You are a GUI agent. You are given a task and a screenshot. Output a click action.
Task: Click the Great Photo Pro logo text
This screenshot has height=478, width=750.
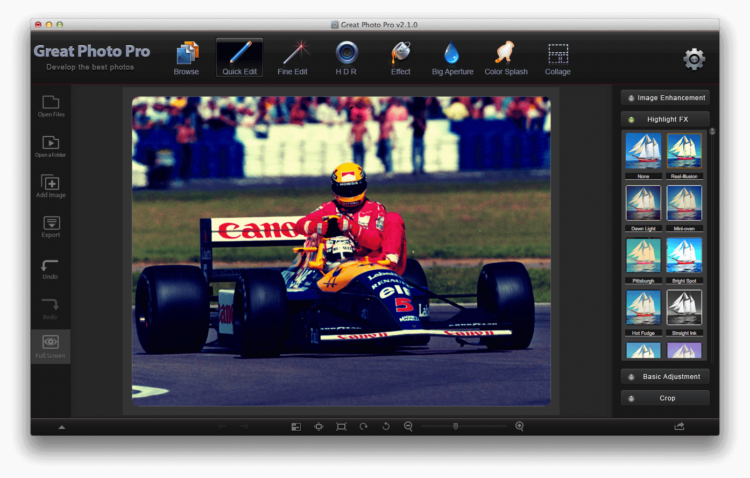coord(92,51)
